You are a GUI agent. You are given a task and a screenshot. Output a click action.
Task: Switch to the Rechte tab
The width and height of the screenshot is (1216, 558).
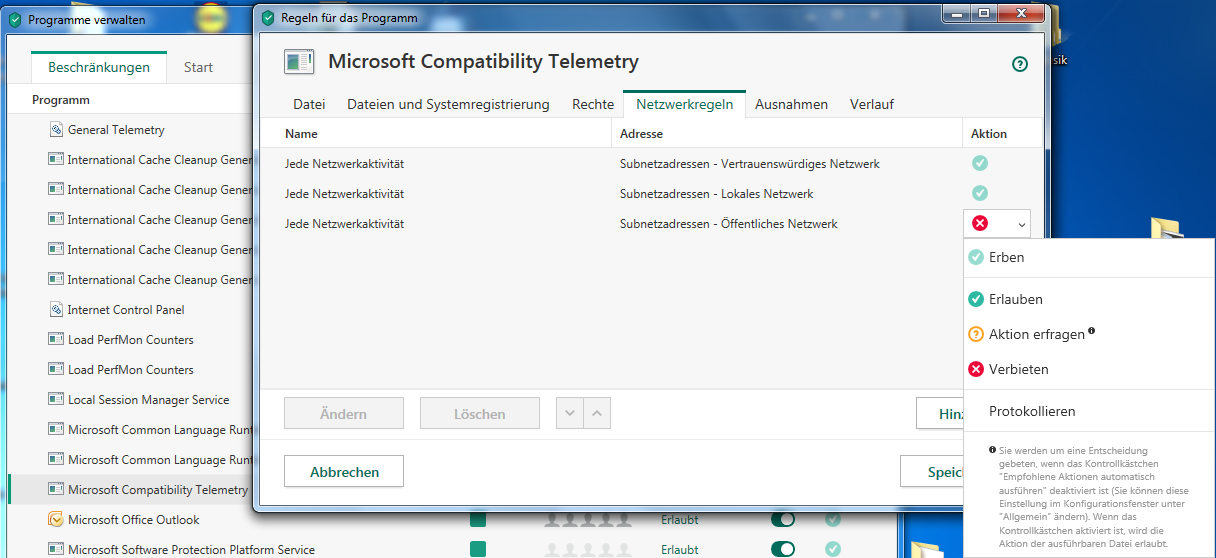coord(593,104)
